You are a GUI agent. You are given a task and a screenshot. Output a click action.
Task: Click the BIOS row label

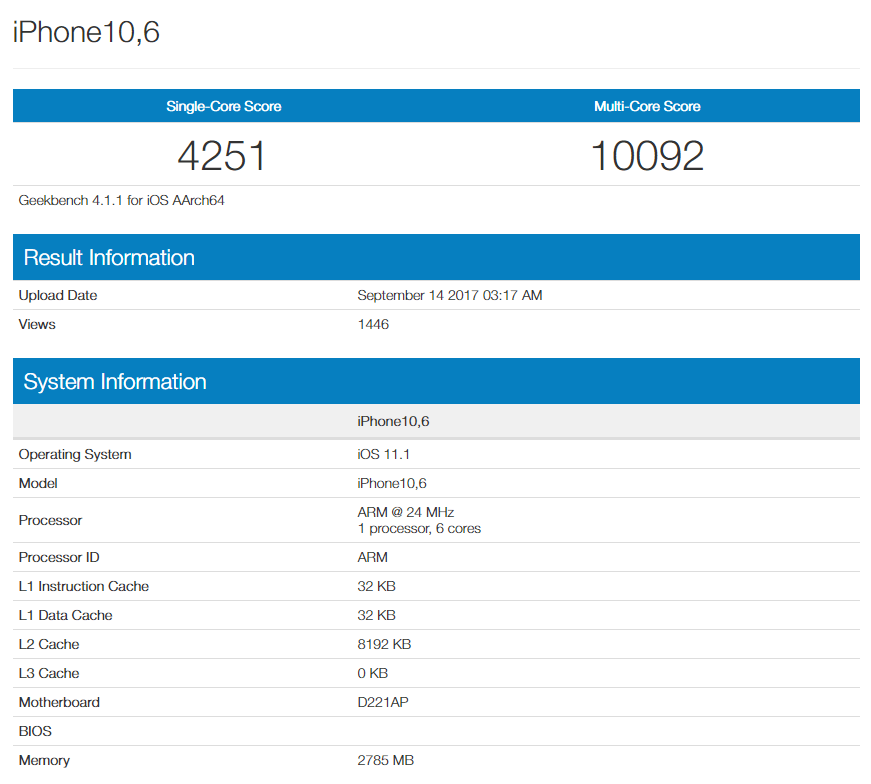coord(36,731)
